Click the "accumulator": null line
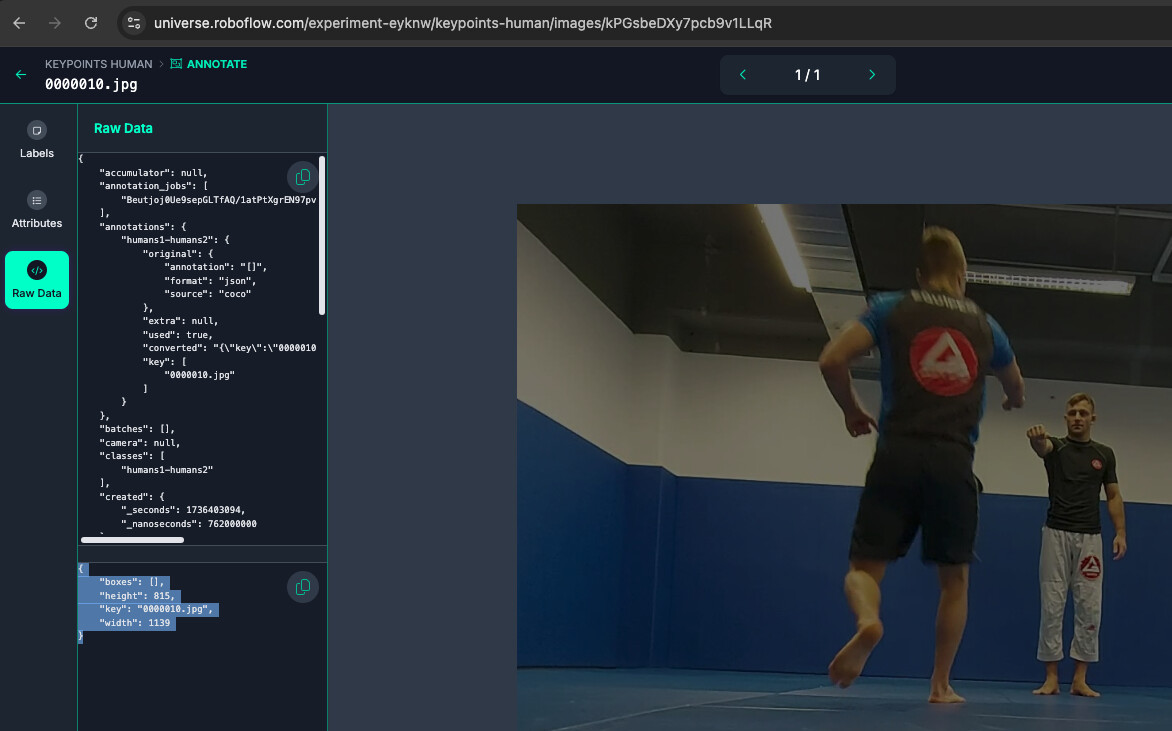Screen dimensions: 1172x731 click(153, 173)
